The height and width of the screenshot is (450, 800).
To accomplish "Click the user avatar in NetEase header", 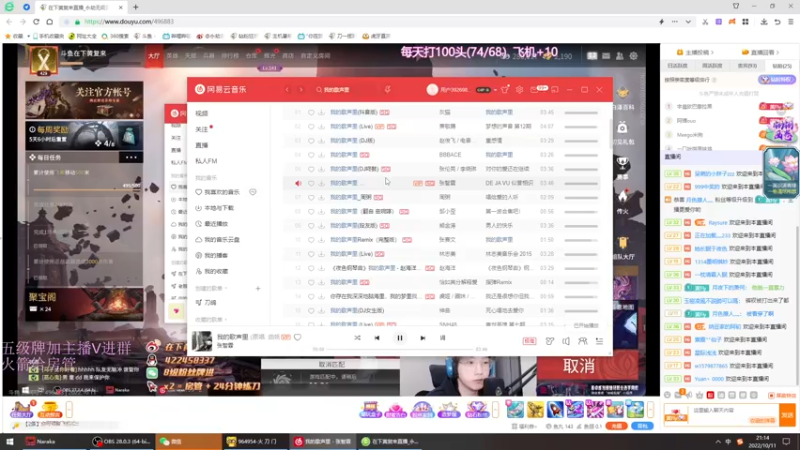I will coord(432,90).
